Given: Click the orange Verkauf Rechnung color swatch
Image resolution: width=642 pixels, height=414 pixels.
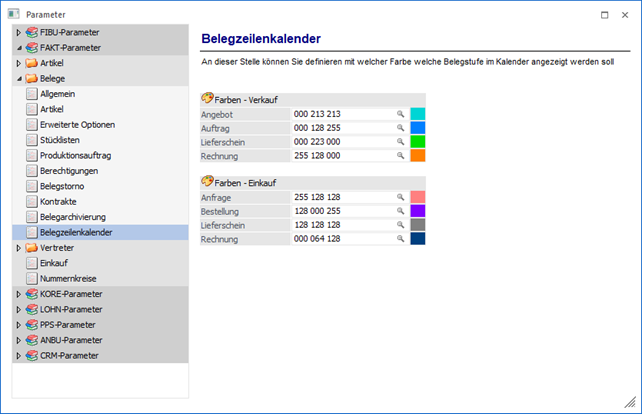Looking at the screenshot, I should coord(418,156).
